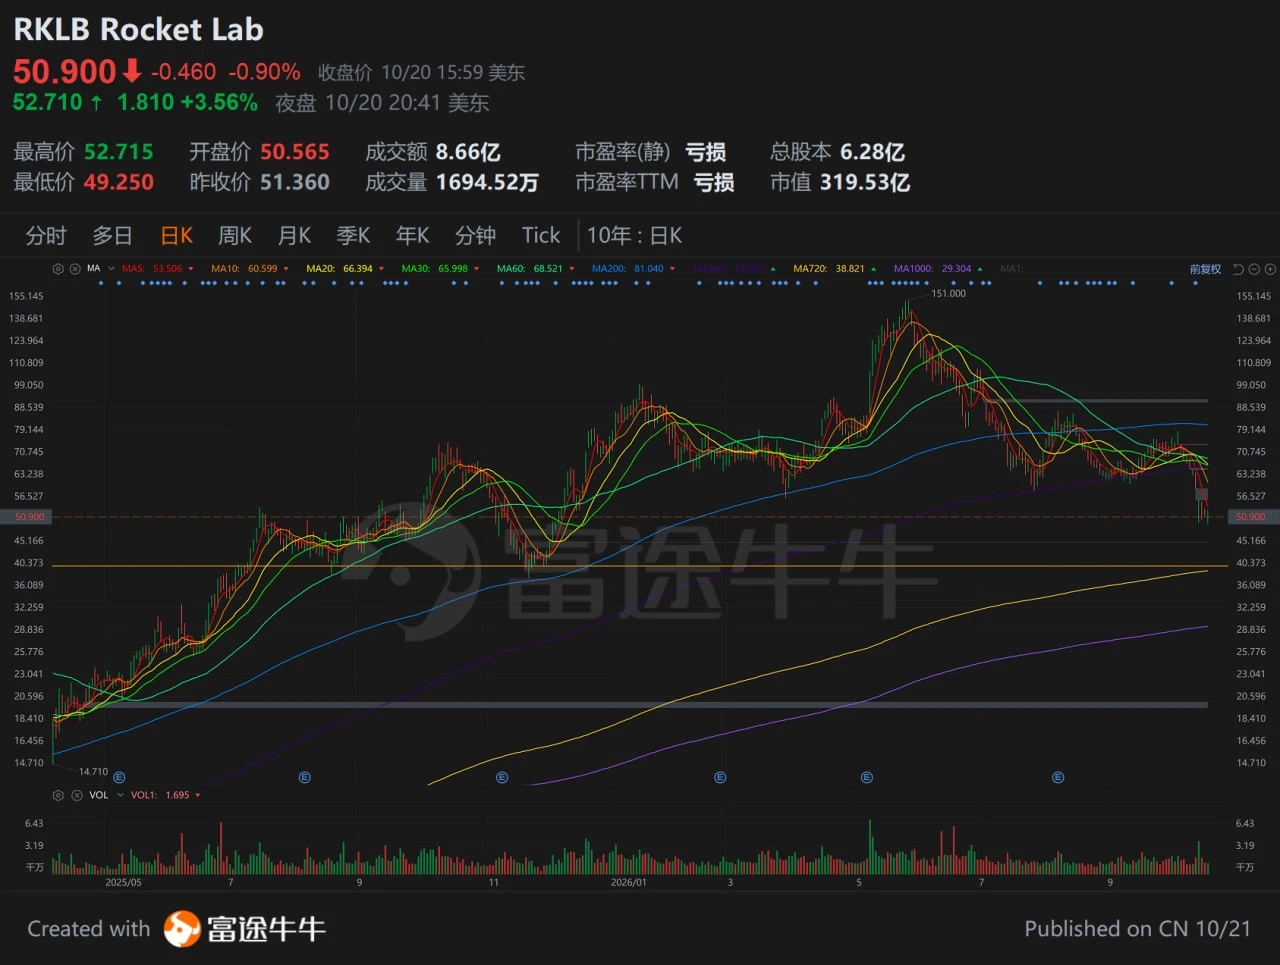Switch to the 分时 intraday tab

tap(46, 236)
